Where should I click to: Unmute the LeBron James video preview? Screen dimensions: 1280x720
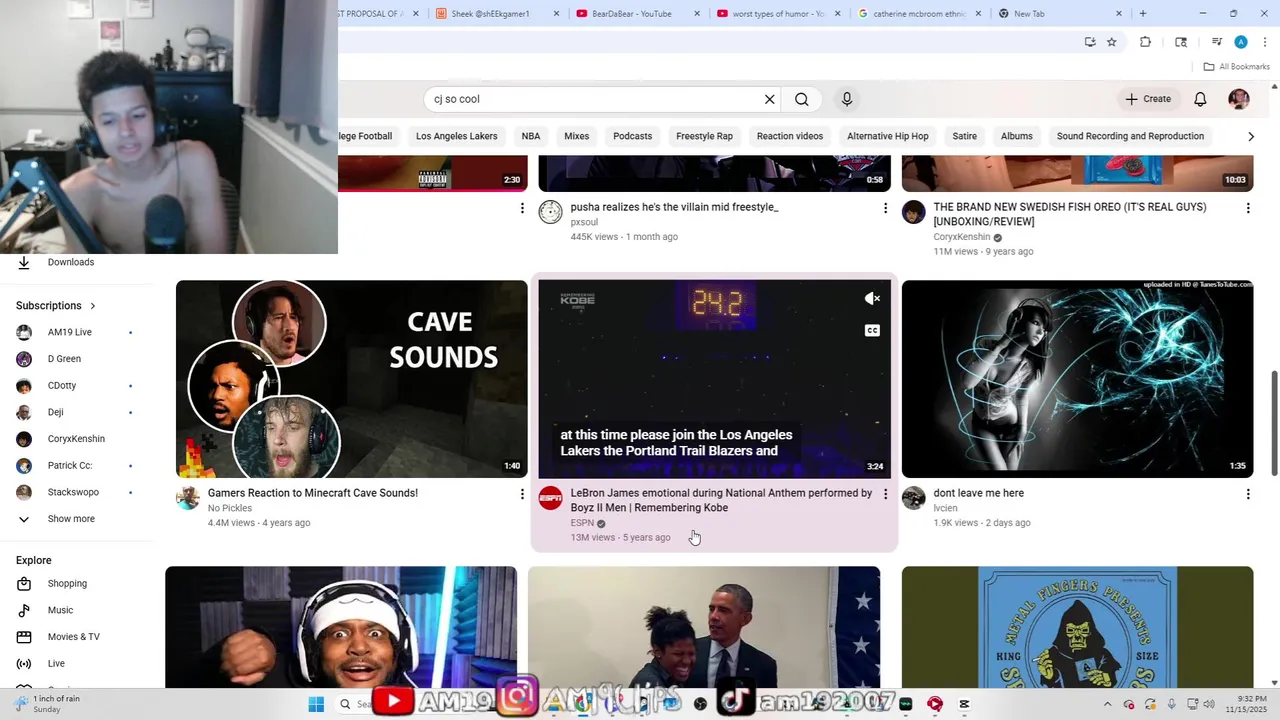(x=872, y=298)
